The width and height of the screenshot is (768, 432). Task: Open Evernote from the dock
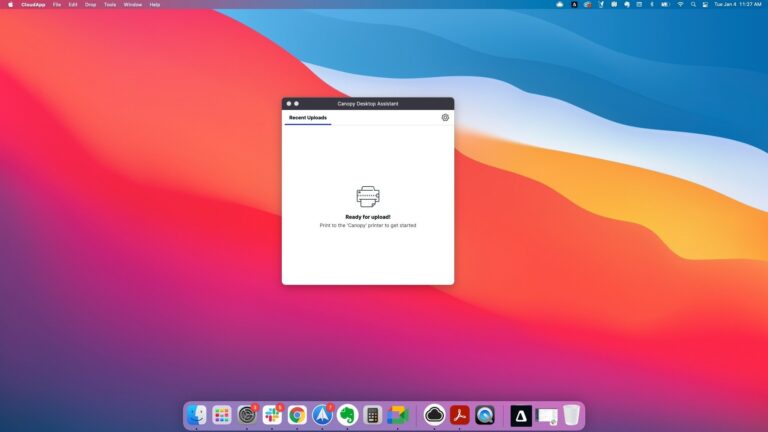[x=347, y=415]
